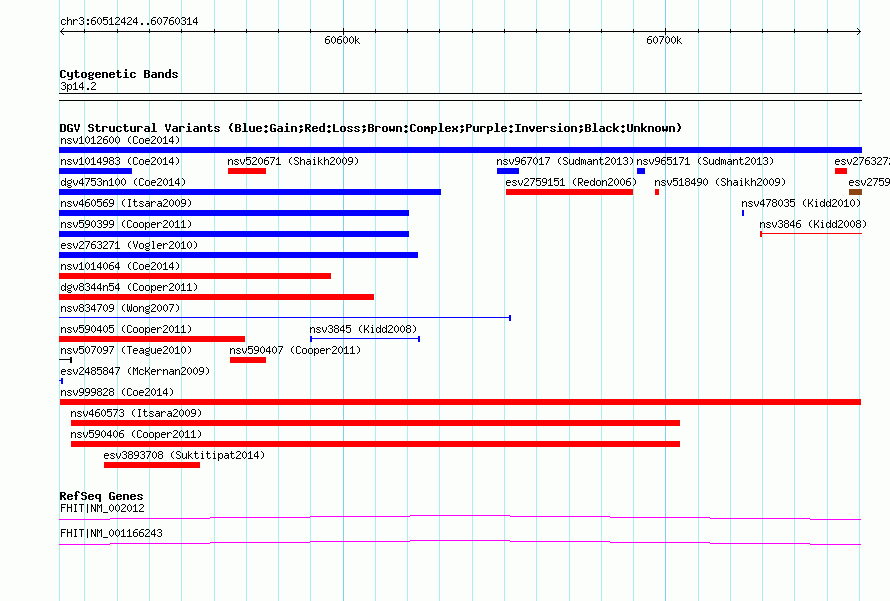This screenshot has height=601, width=890.
Task: Click the 3p14.2 cytogenetic band label
Action: [x=78, y=86]
